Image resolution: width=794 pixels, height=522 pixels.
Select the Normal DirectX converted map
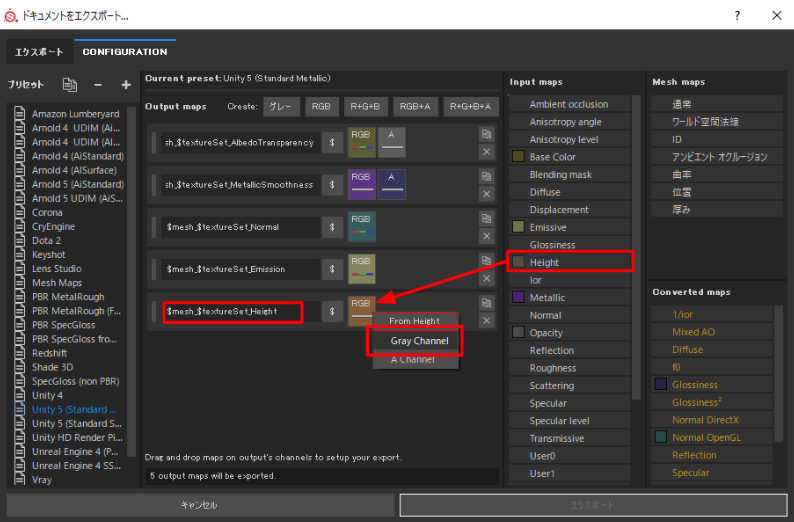click(x=711, y=420)
